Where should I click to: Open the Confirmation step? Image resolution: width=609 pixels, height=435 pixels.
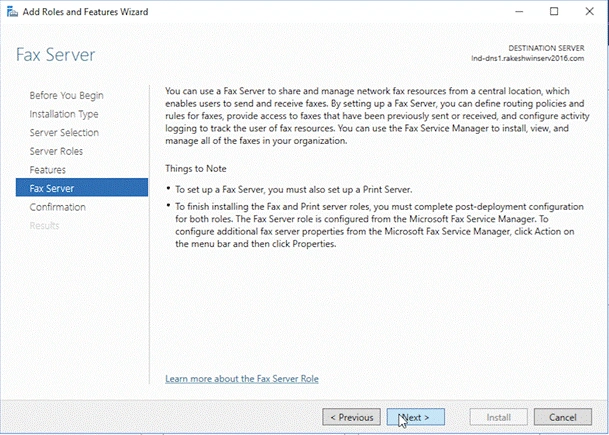pyautogui.click(x=57, y=207)
